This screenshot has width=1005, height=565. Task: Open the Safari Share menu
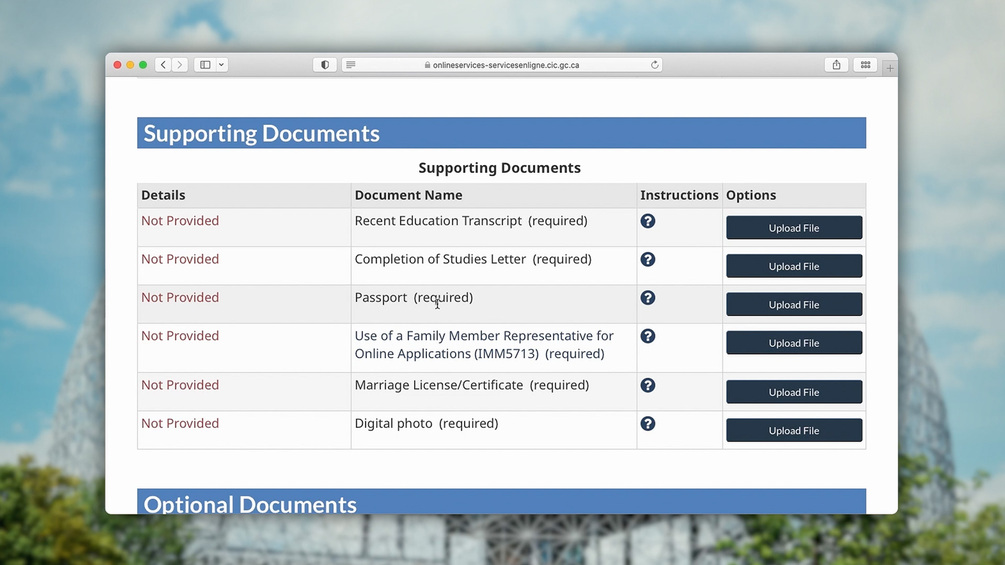836,65
